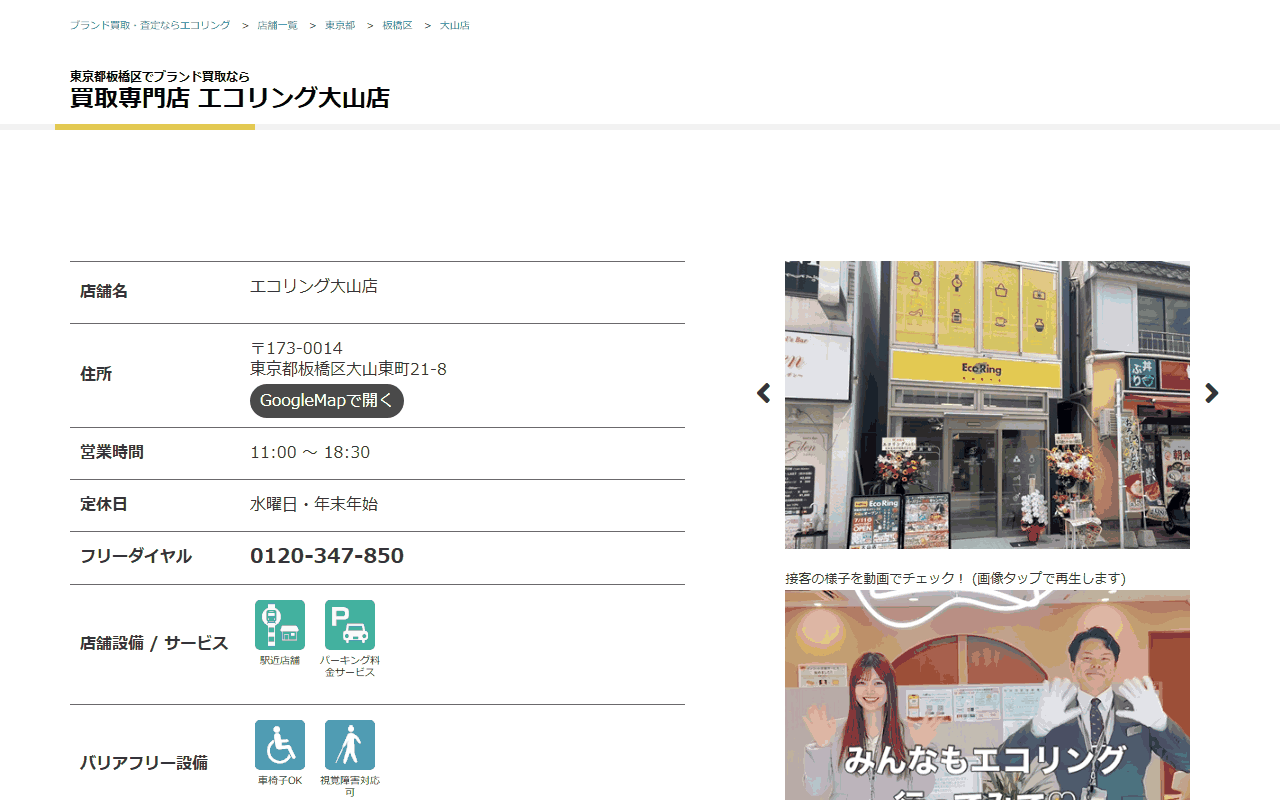The image size is (1280, 800).
Task: Click the closed days 水曜日・年末年始
Action: pyautogui.click(x=314, y=504)
